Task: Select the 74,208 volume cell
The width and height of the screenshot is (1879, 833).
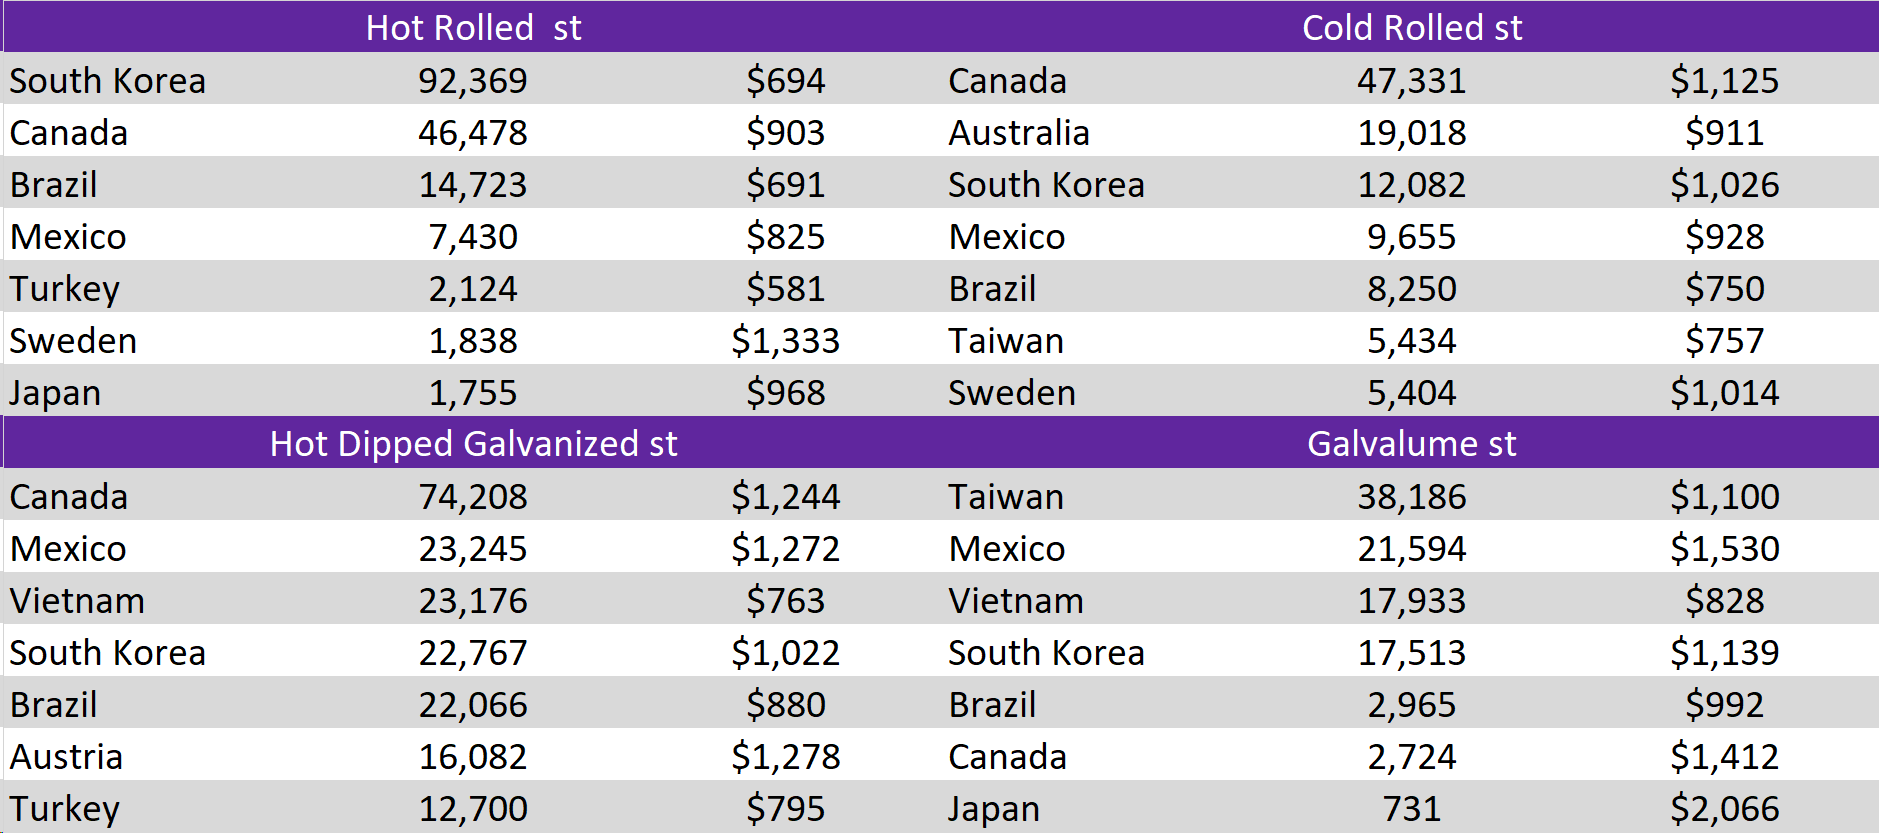Action: (473, 497)
